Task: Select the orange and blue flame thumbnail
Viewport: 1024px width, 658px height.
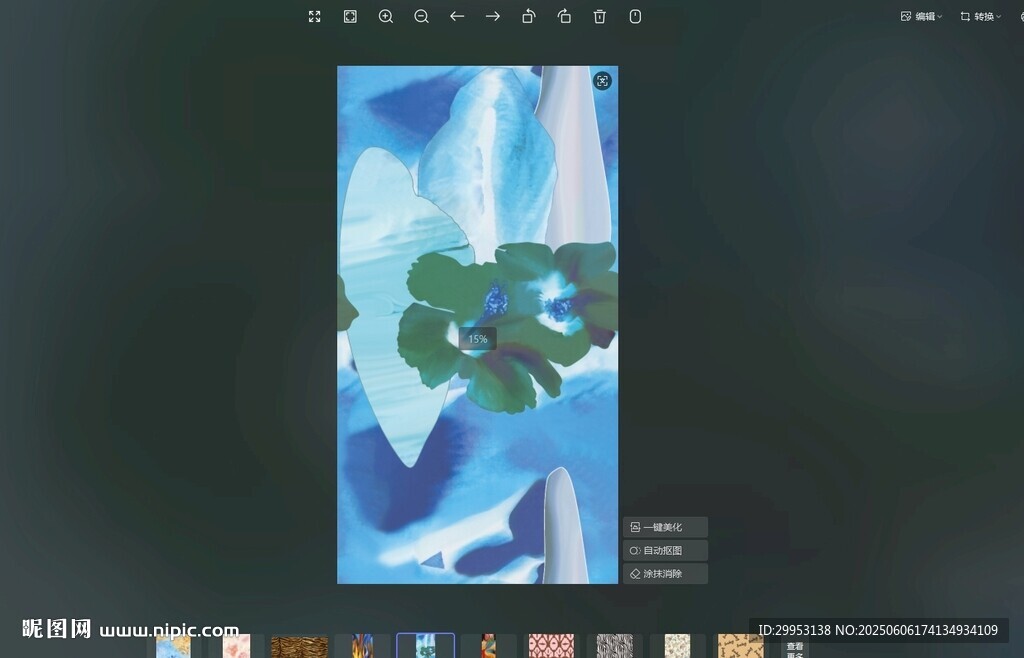Action: click(x=362, y=646)
